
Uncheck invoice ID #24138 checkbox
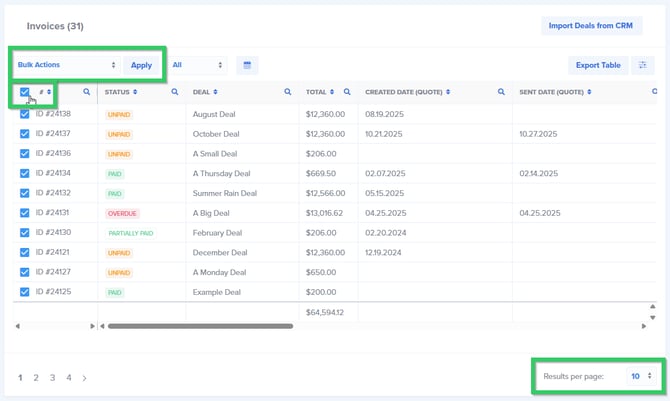[25, 115]
